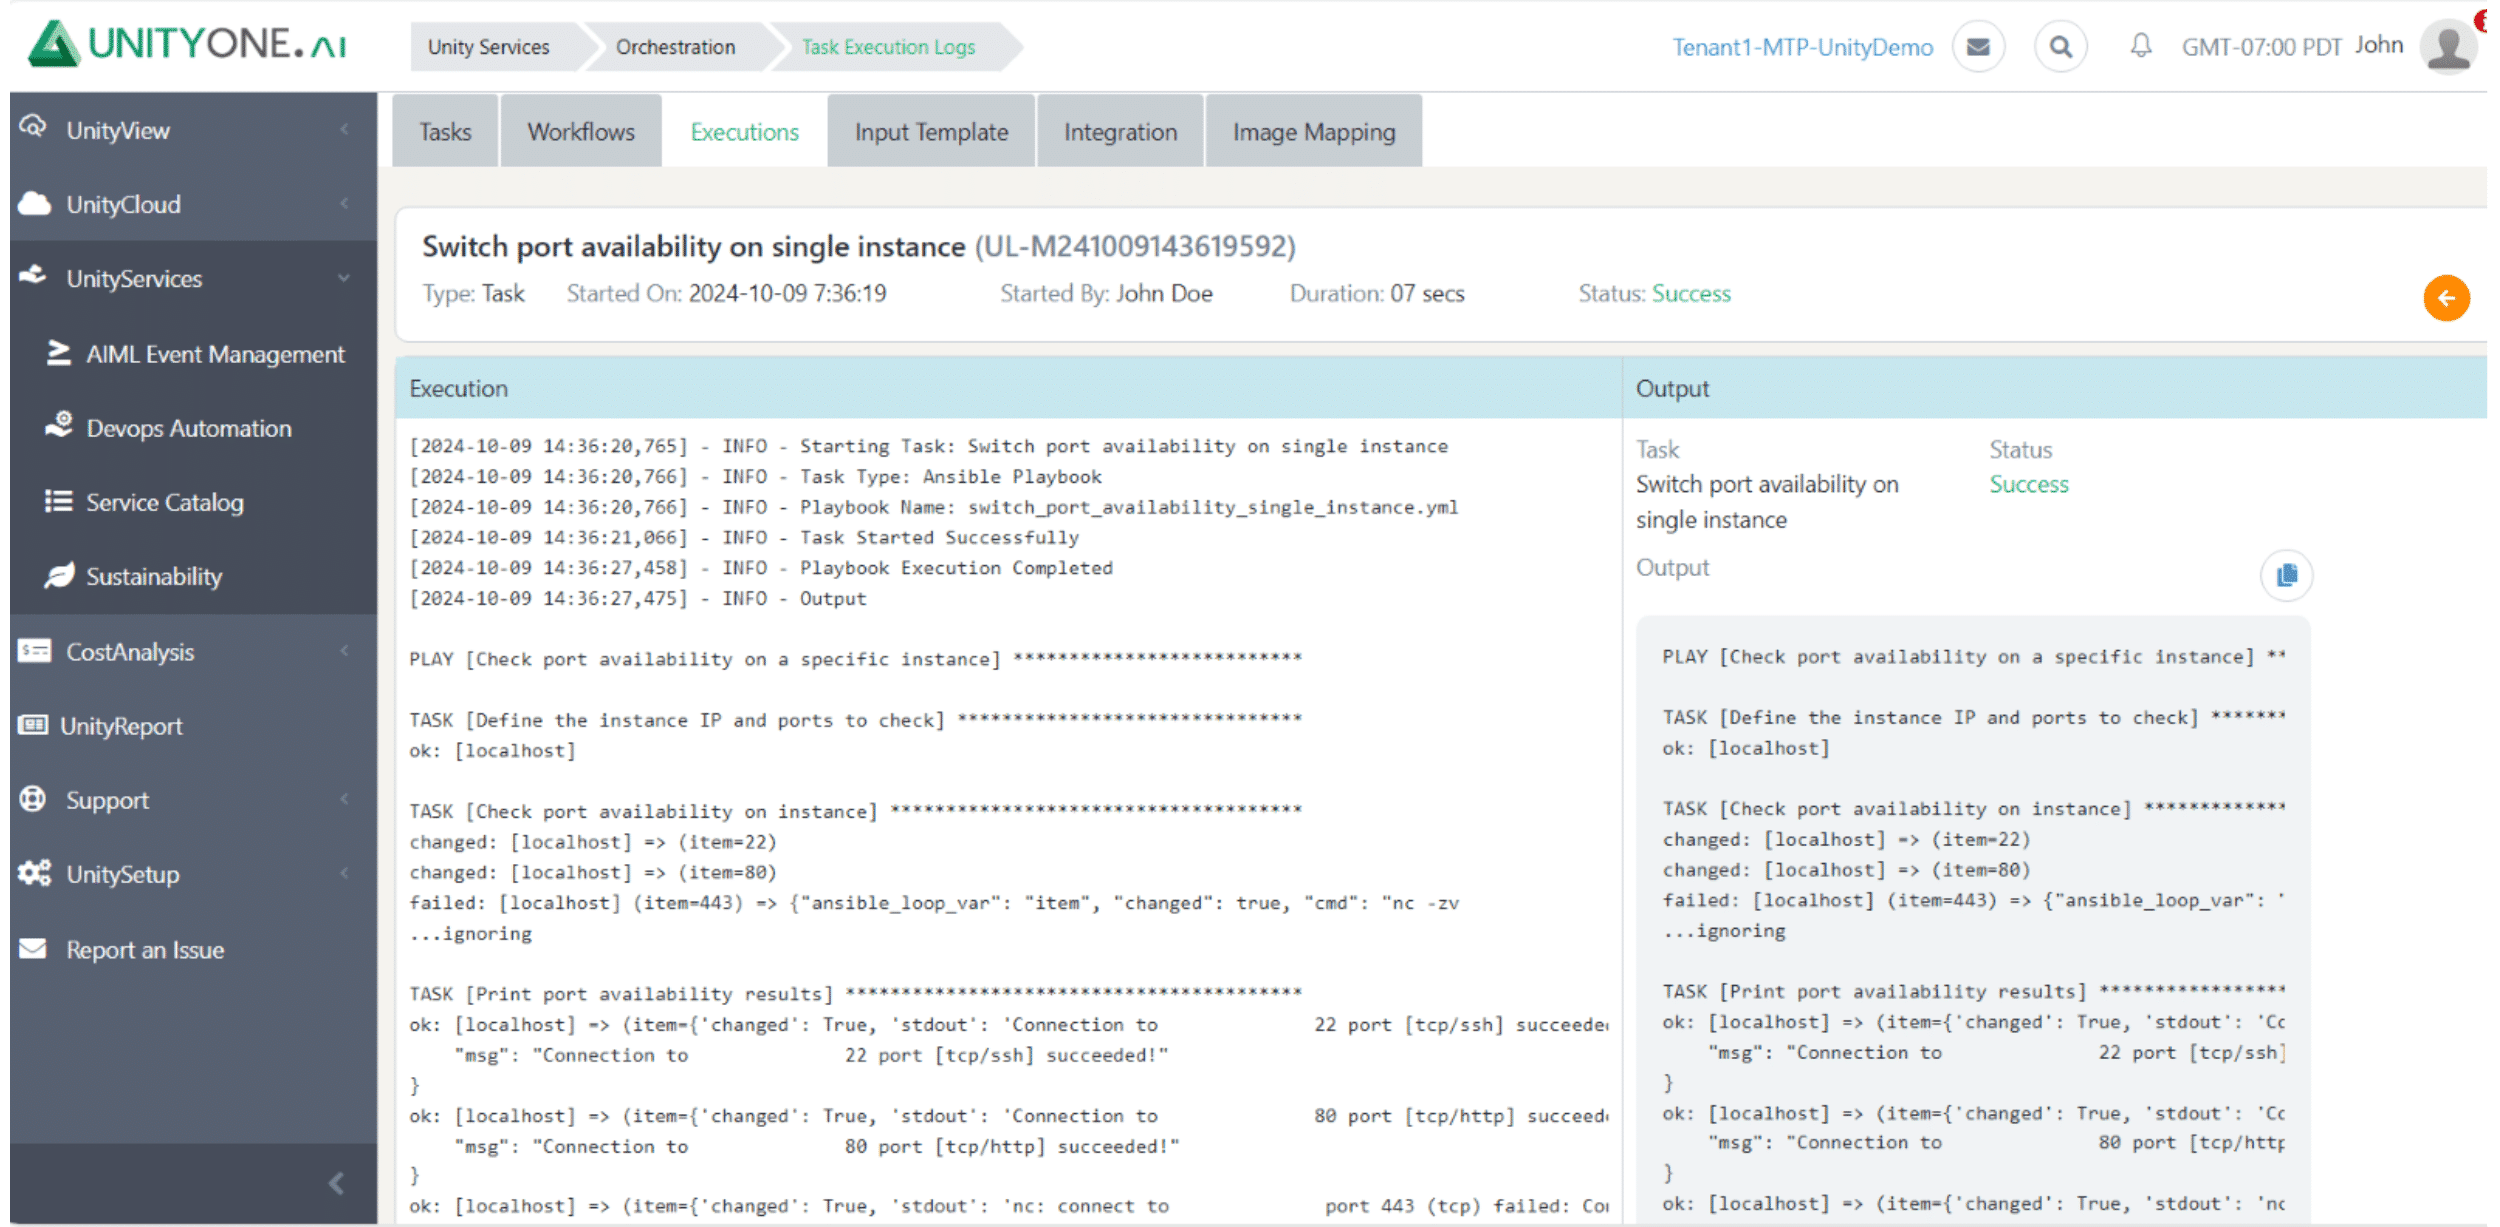Open the John user avatar menu
Viewport: 2500px width, 1227px height.
(2449, 46)
